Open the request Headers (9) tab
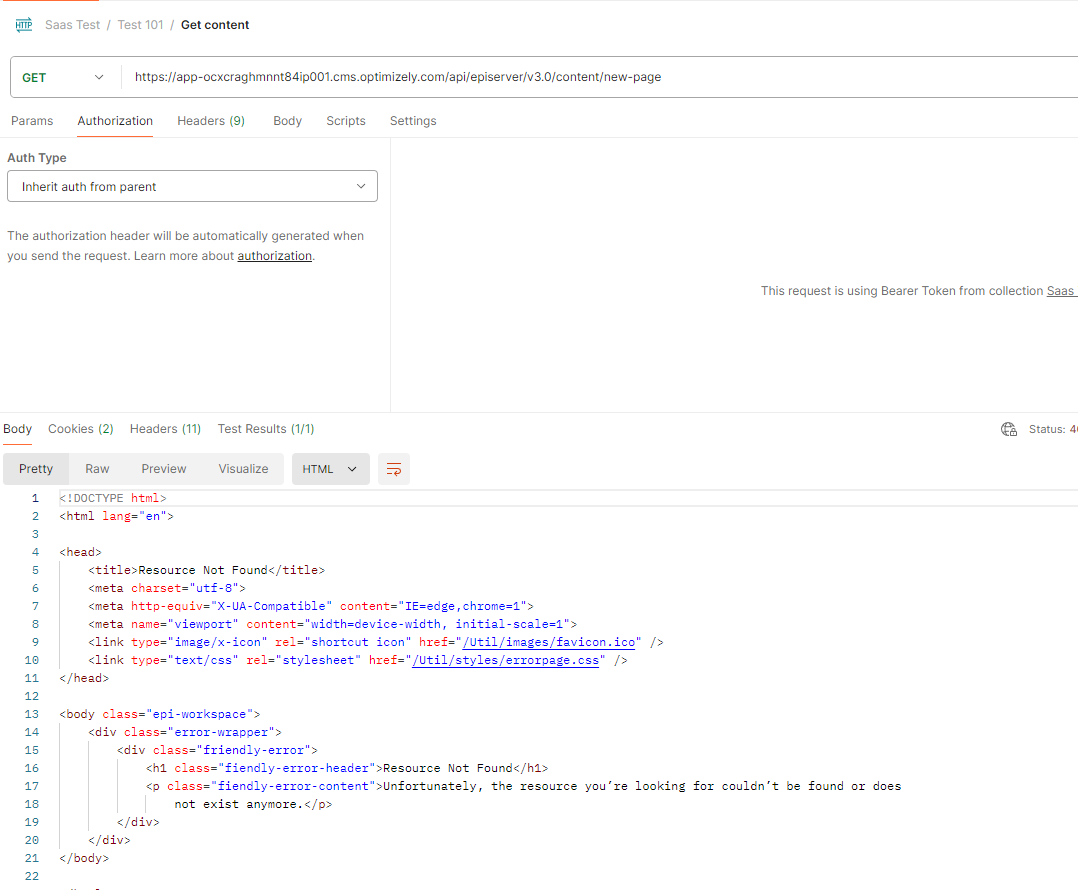This screenshot has height=890, width=1078. [211, 121]
